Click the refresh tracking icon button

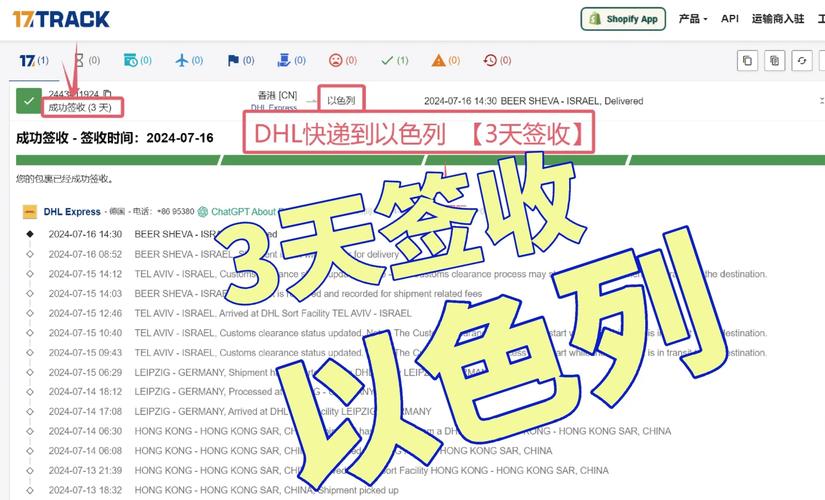802,61
